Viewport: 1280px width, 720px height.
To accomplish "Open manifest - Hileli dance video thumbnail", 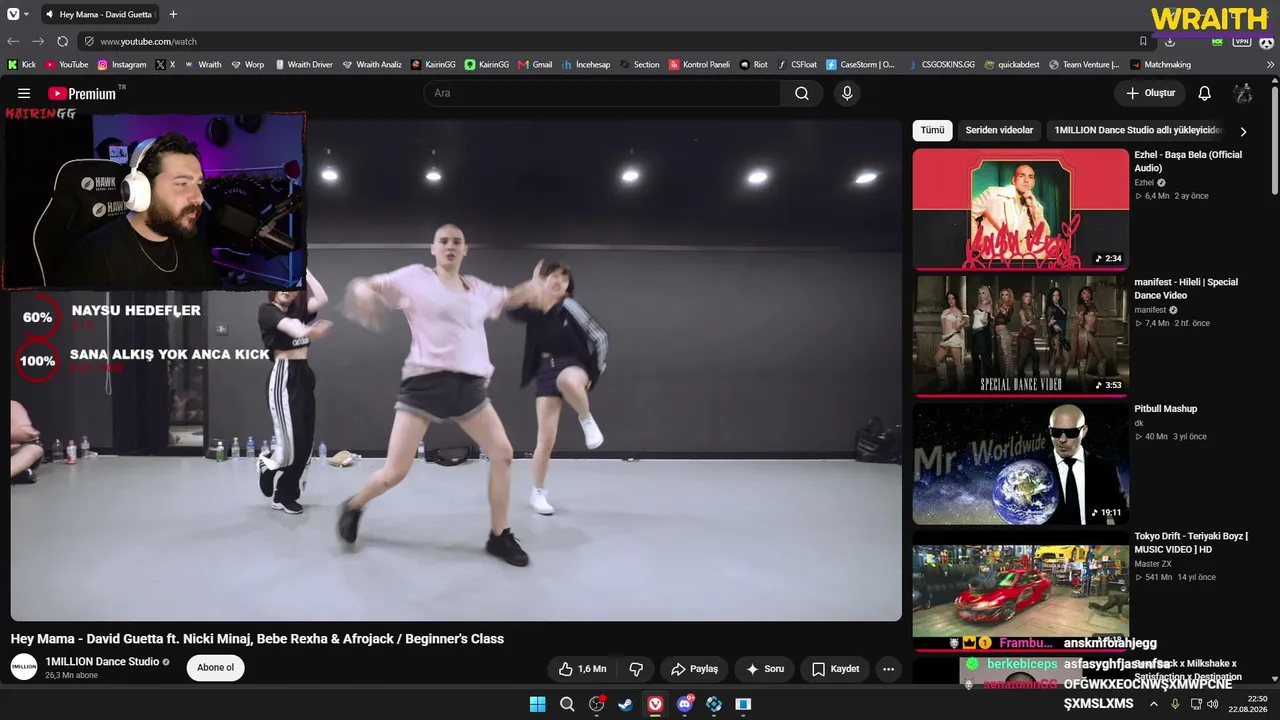I will (1020, 336).
